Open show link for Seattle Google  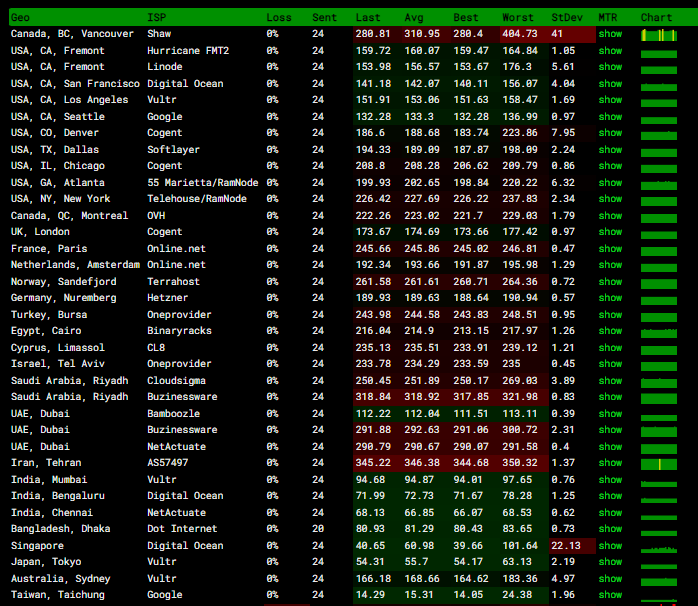(x=610, y=117)
